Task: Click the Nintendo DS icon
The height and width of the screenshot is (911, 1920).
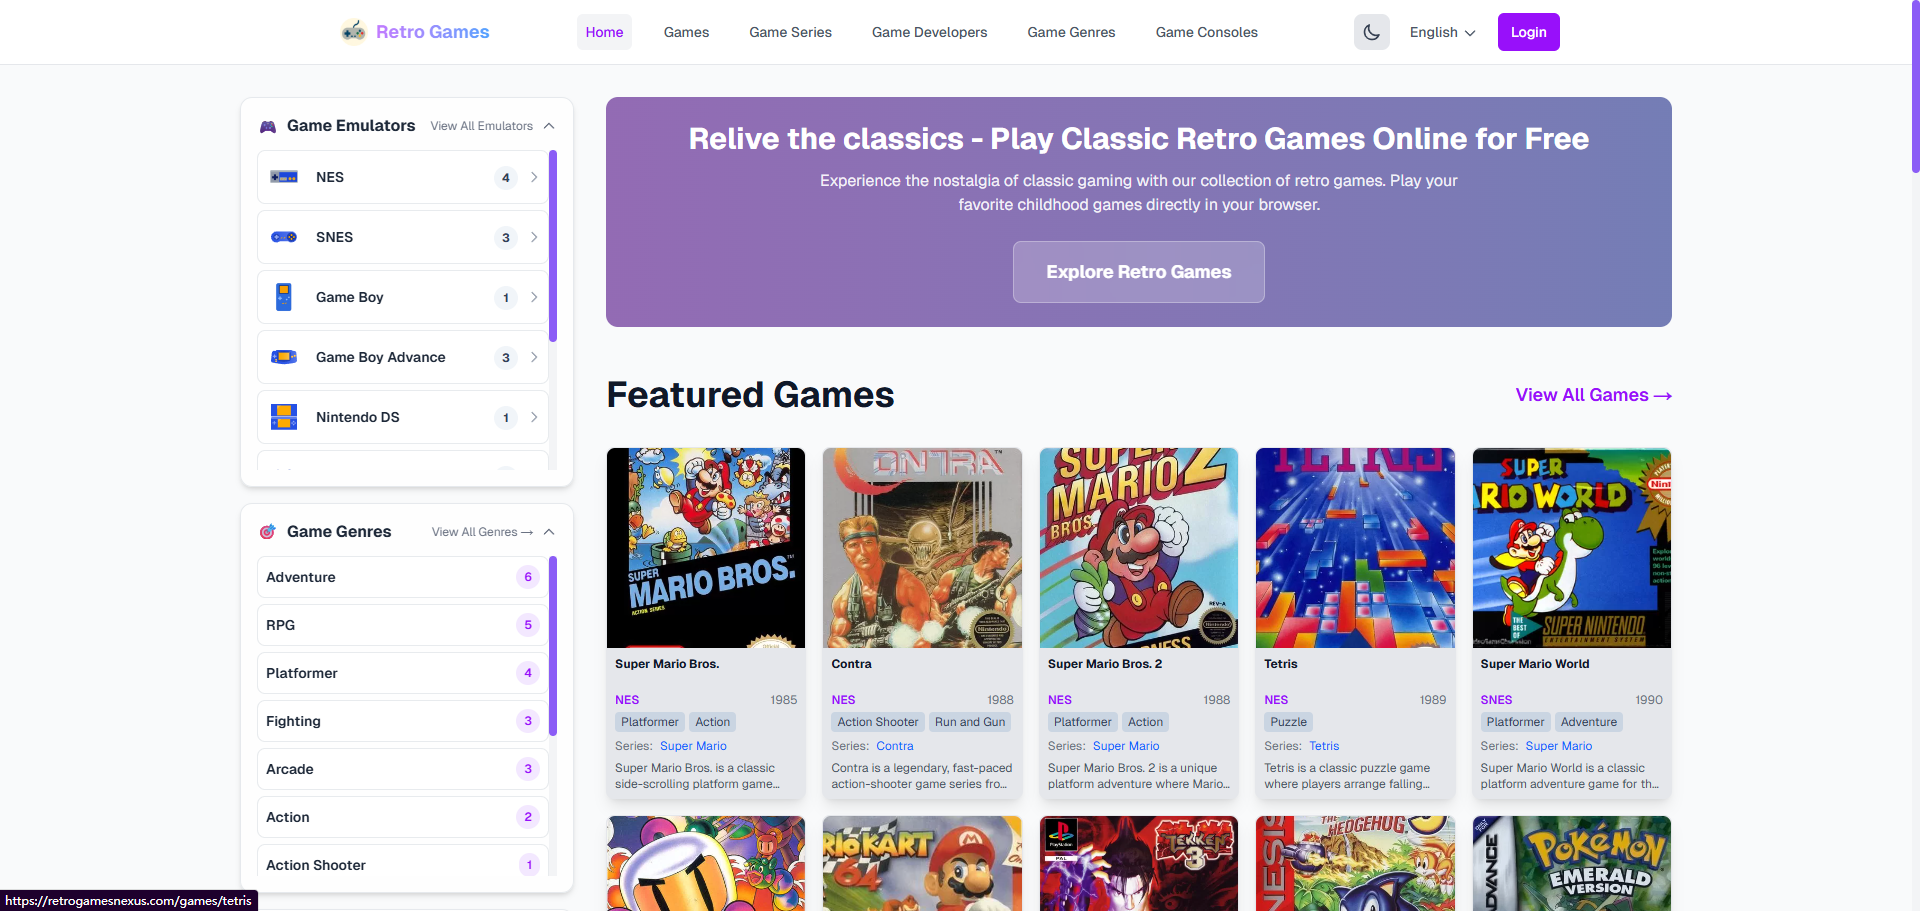Action: coord(284,417)
